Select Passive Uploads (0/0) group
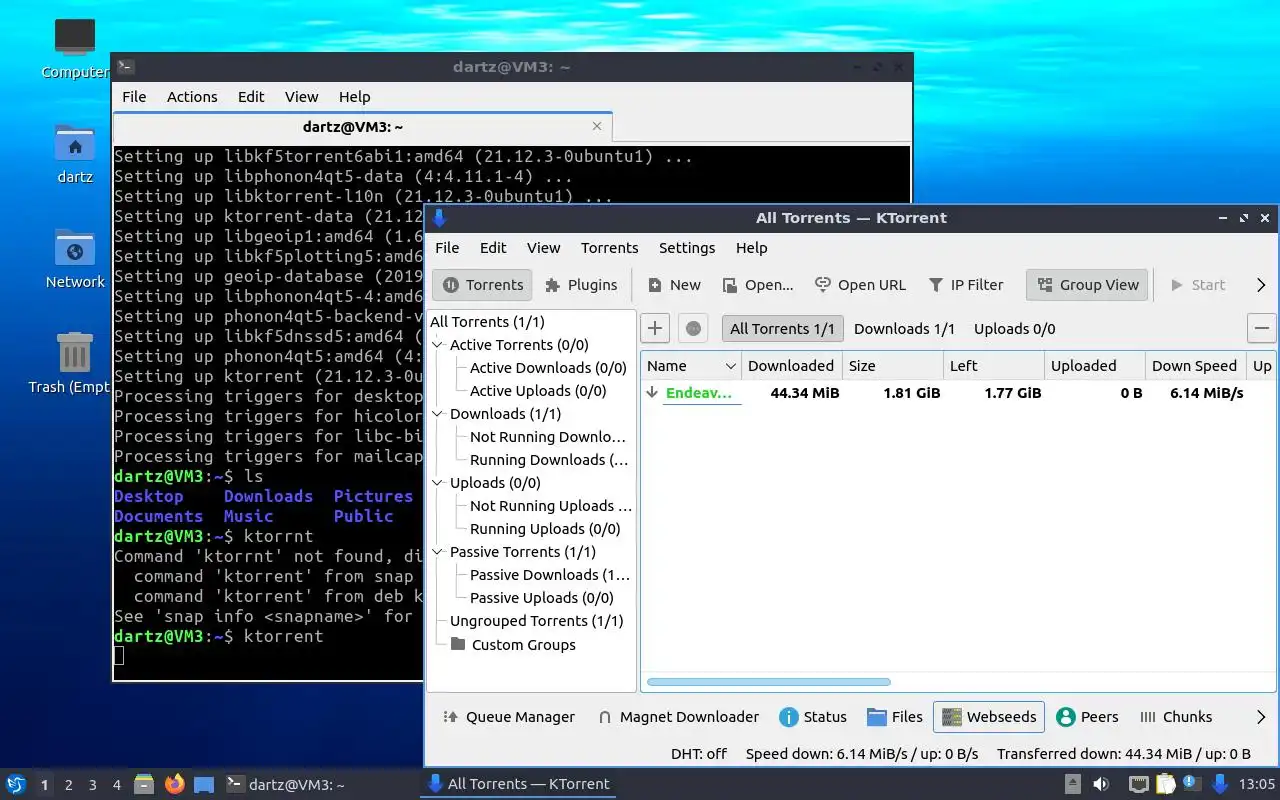The height and width of the screenshot is (800, 1280). [541, 598]
